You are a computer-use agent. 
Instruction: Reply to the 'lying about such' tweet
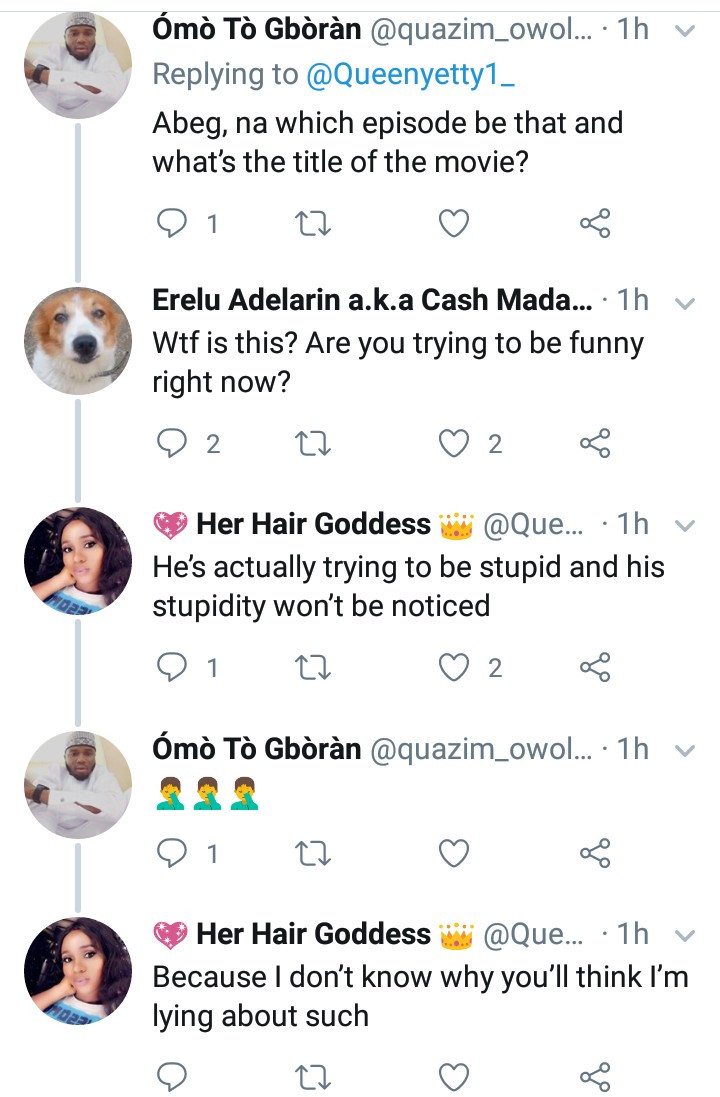(174, 1076)
